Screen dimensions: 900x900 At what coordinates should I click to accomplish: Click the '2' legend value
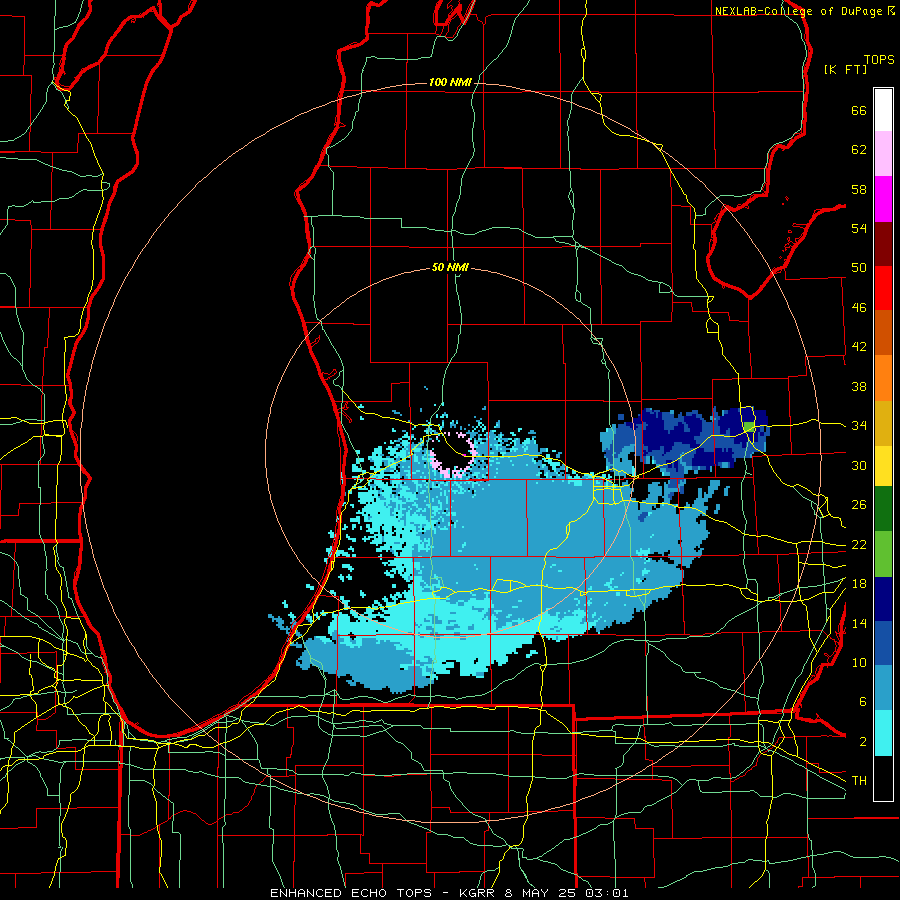862,742
